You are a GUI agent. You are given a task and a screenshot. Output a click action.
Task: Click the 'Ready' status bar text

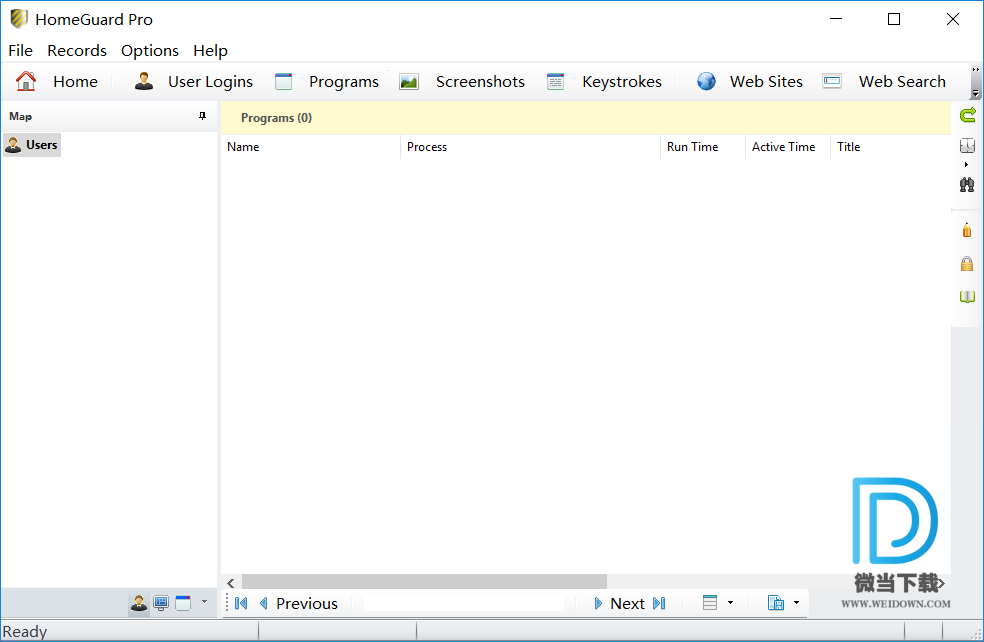tap(25, 631)
